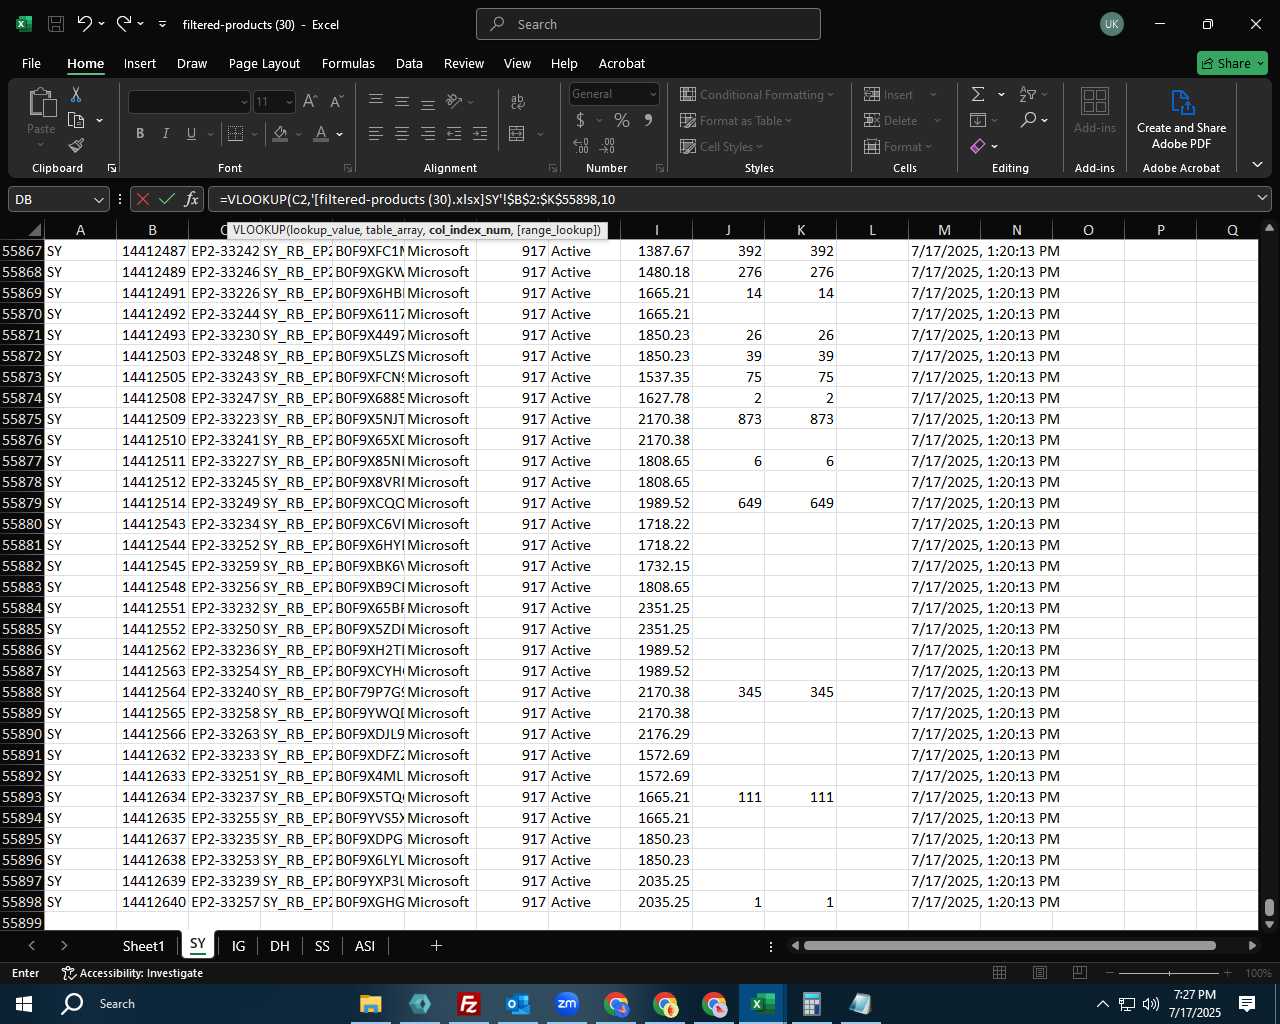
Task: Toggle Bold formatting
Action: (x=140, y=134)
